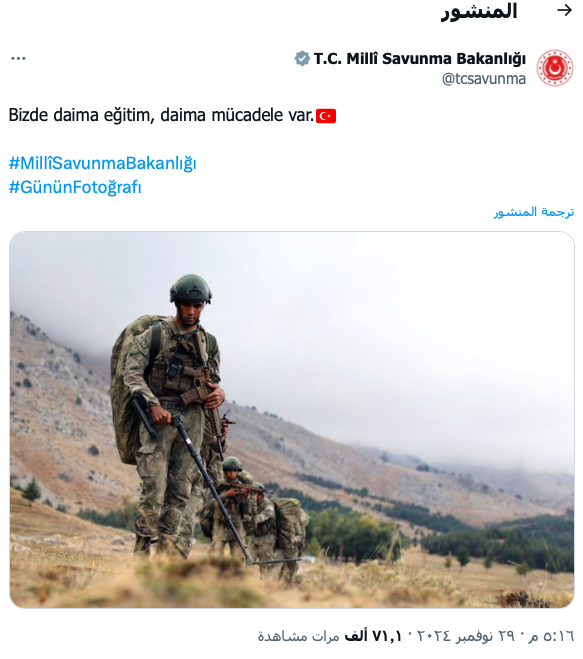583x659 pixels.
Task: Open the #MillîSavunmaBakanlığı hashtag
Action: 103,163
